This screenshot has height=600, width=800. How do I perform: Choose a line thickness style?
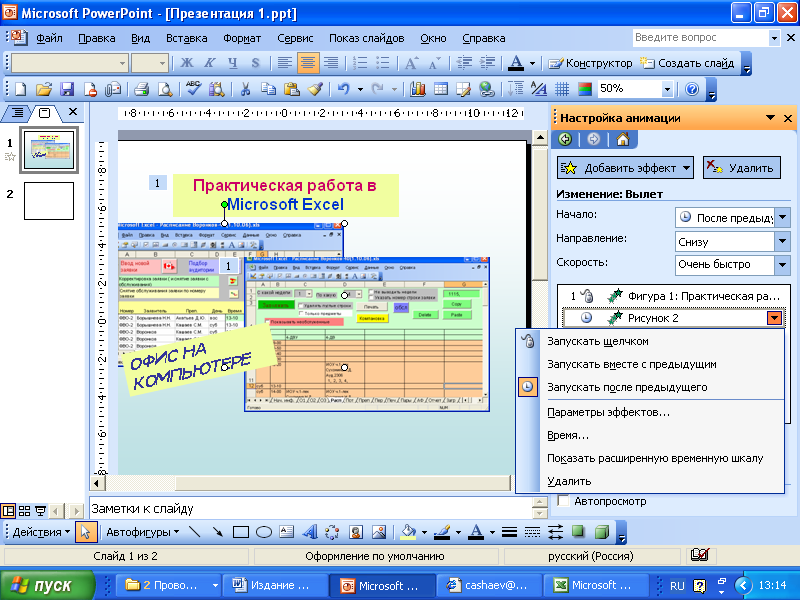pos(509,532)
